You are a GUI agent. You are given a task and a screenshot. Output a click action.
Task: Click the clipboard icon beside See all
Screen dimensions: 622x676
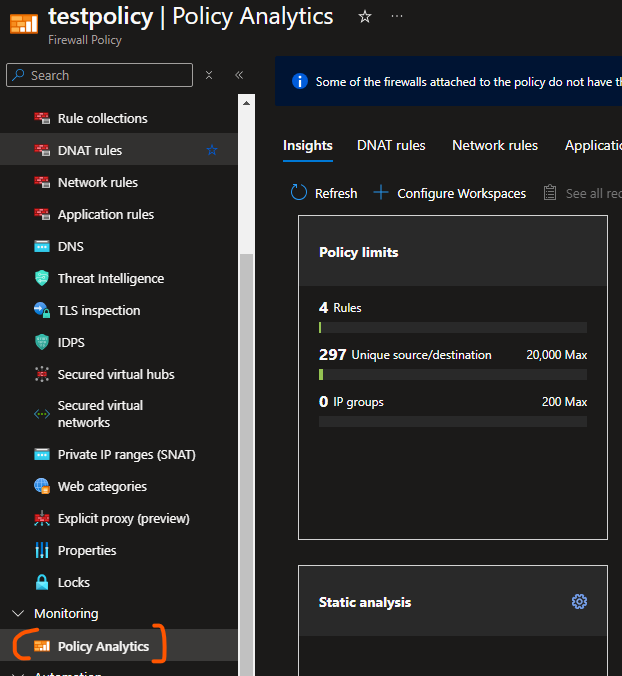pyautogui.click(x=550, y=193)
